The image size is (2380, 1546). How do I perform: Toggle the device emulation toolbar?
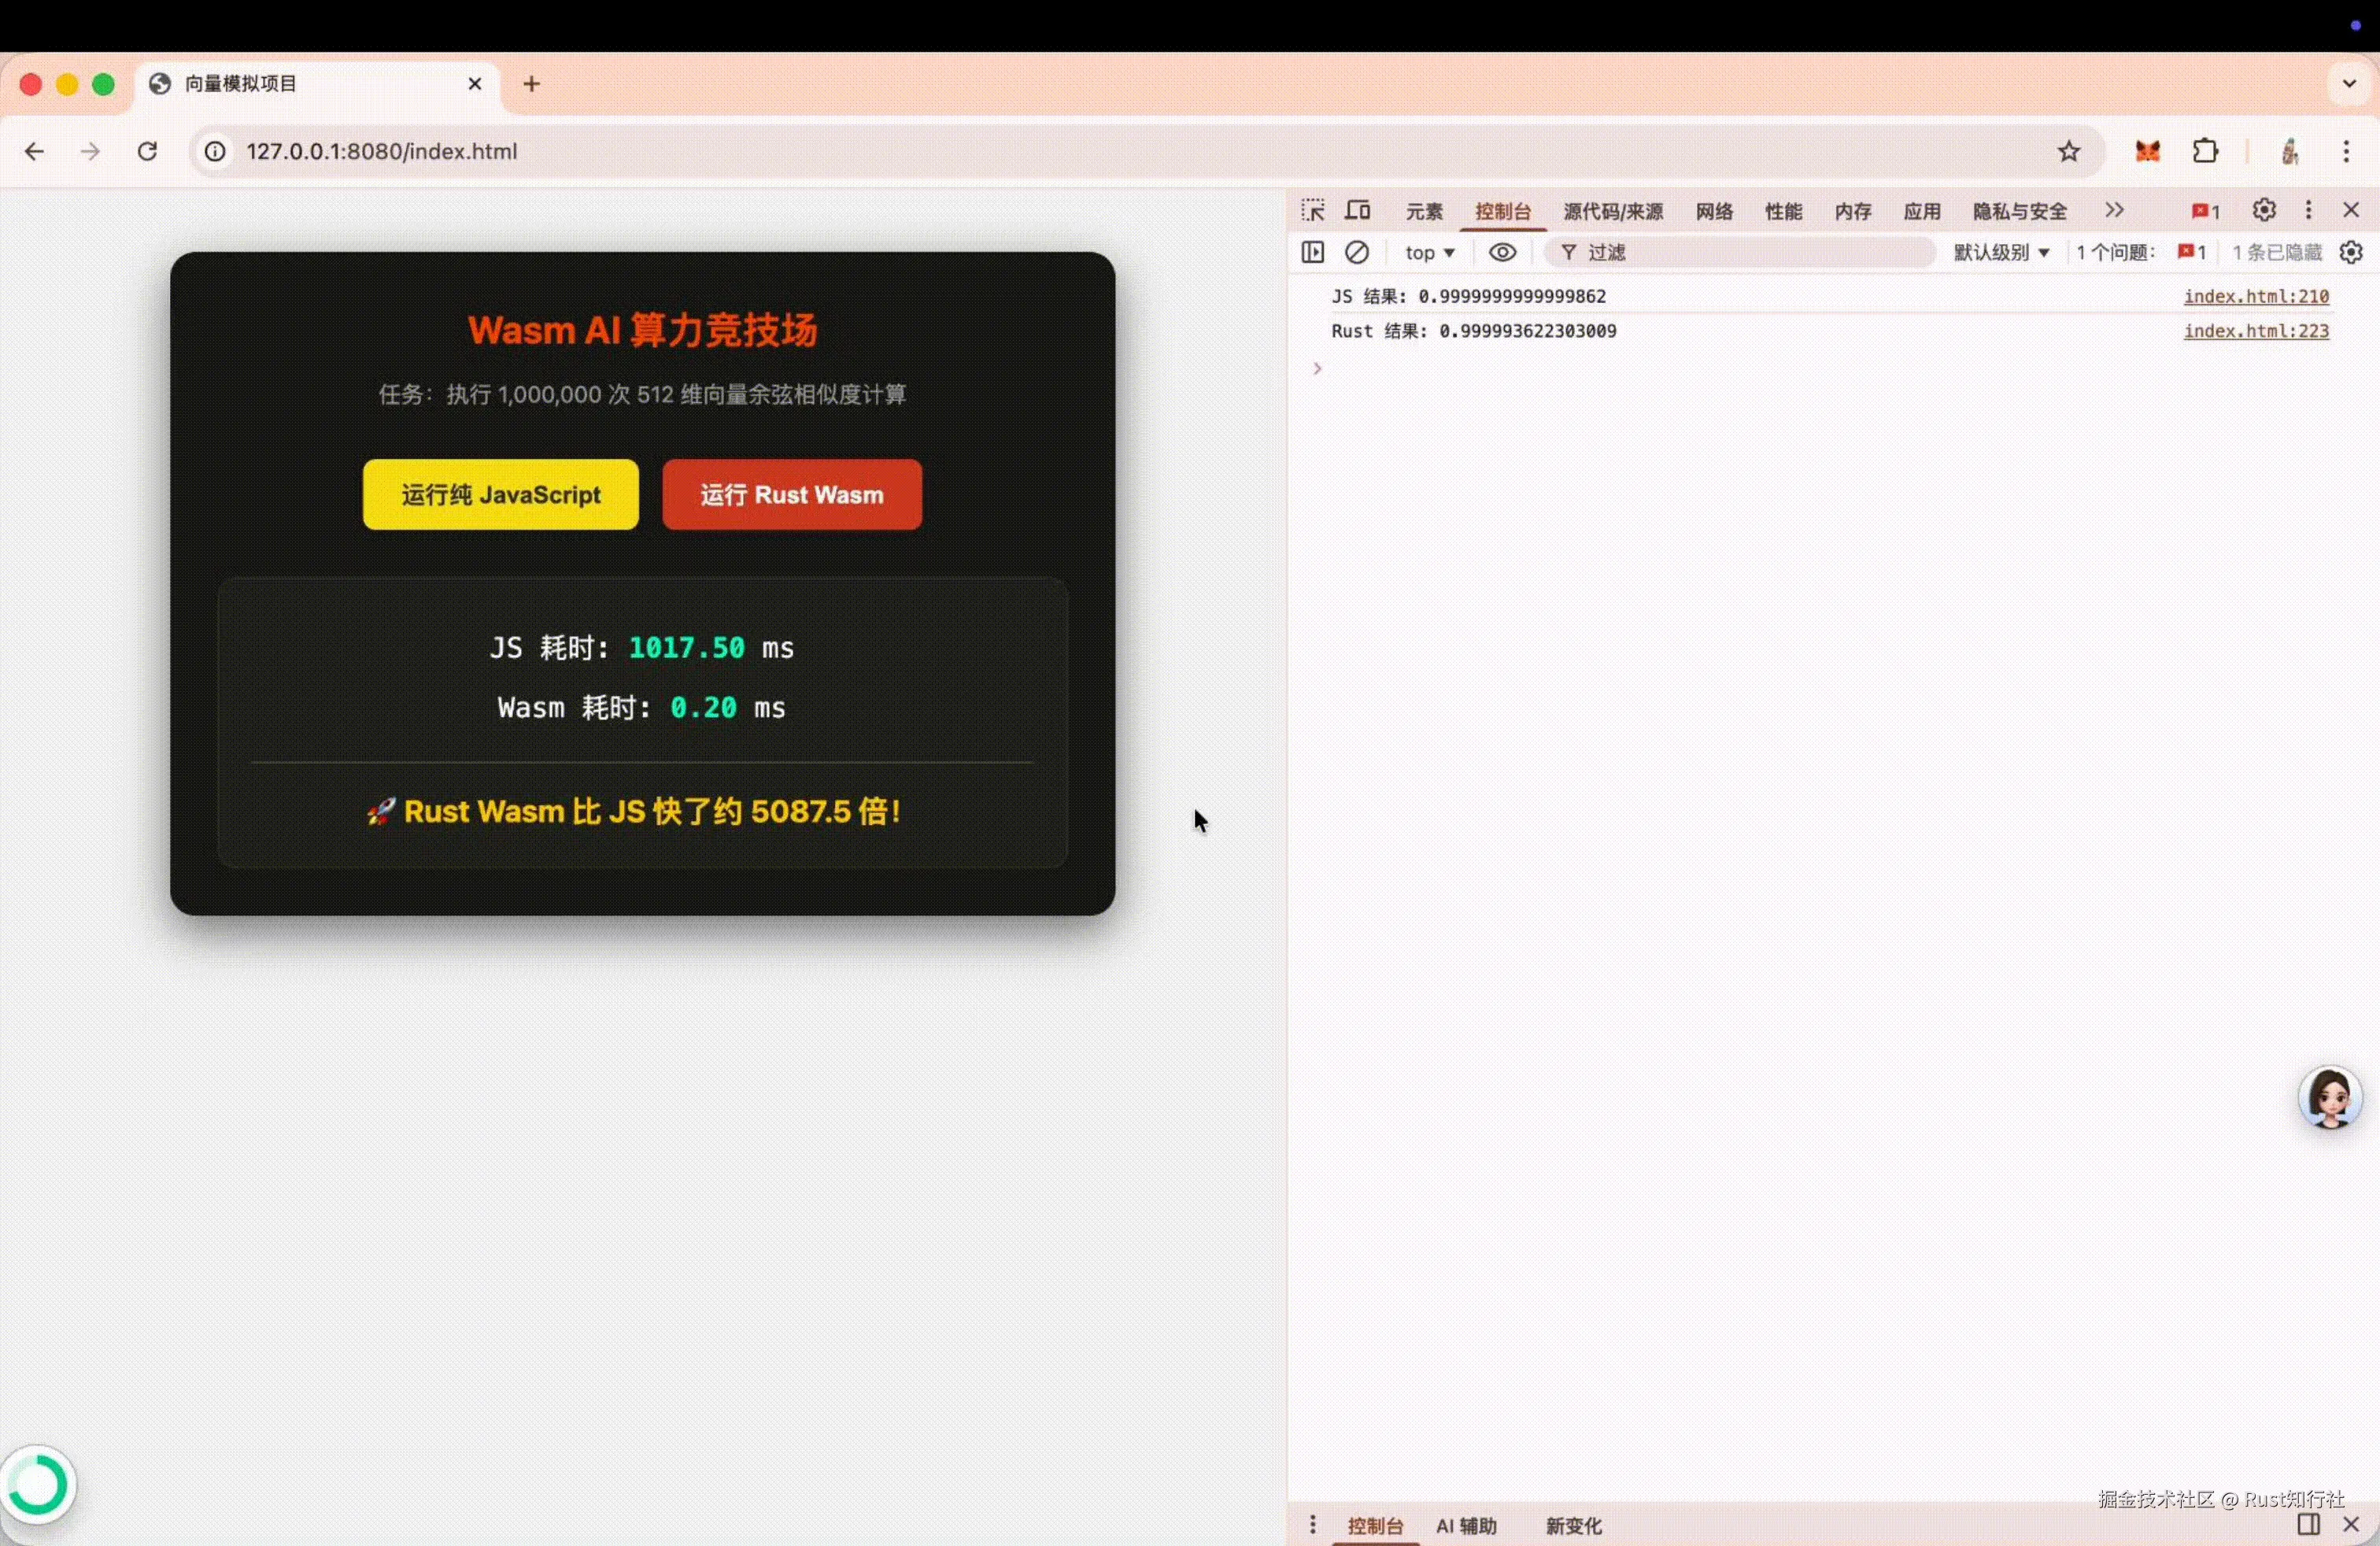click(x=1357, y=210)
